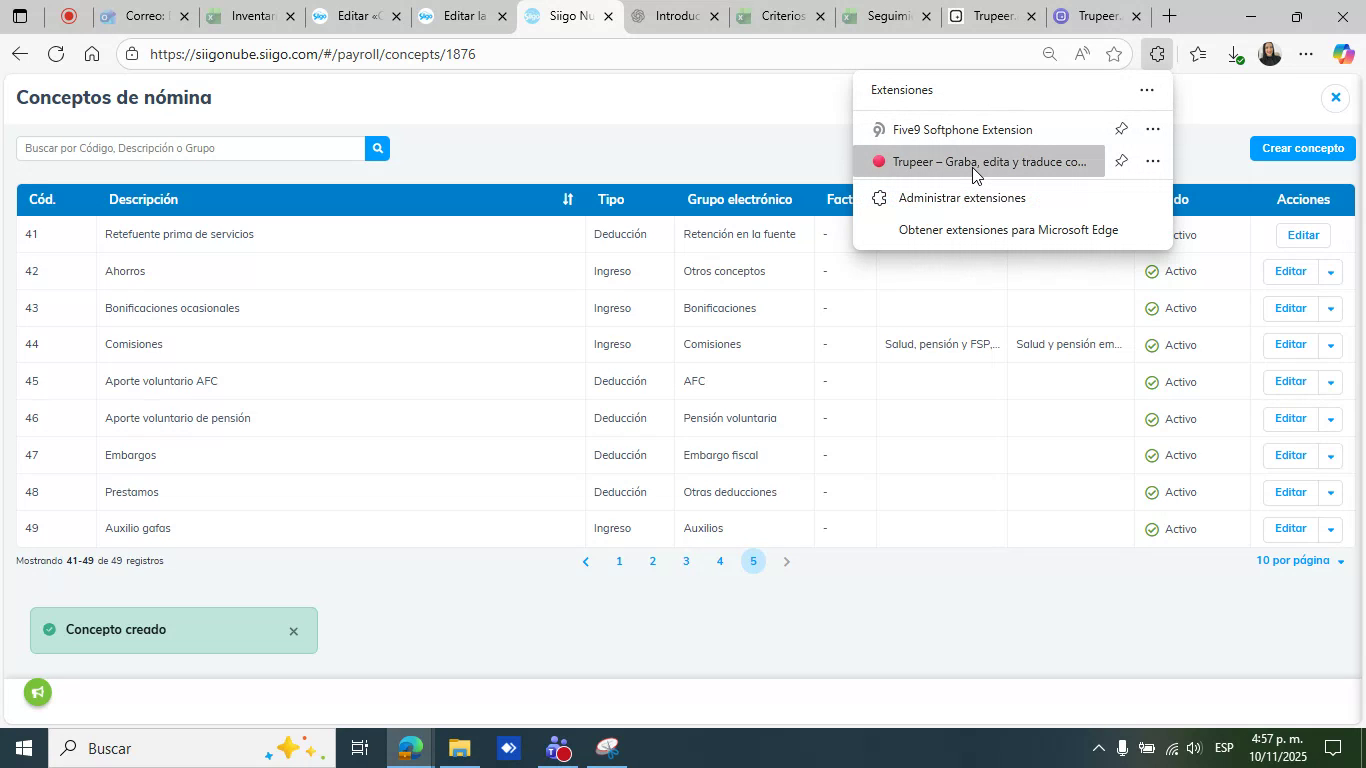
Task: Pin the Trupeer extension to toolbar
Action: [1121, 161]
